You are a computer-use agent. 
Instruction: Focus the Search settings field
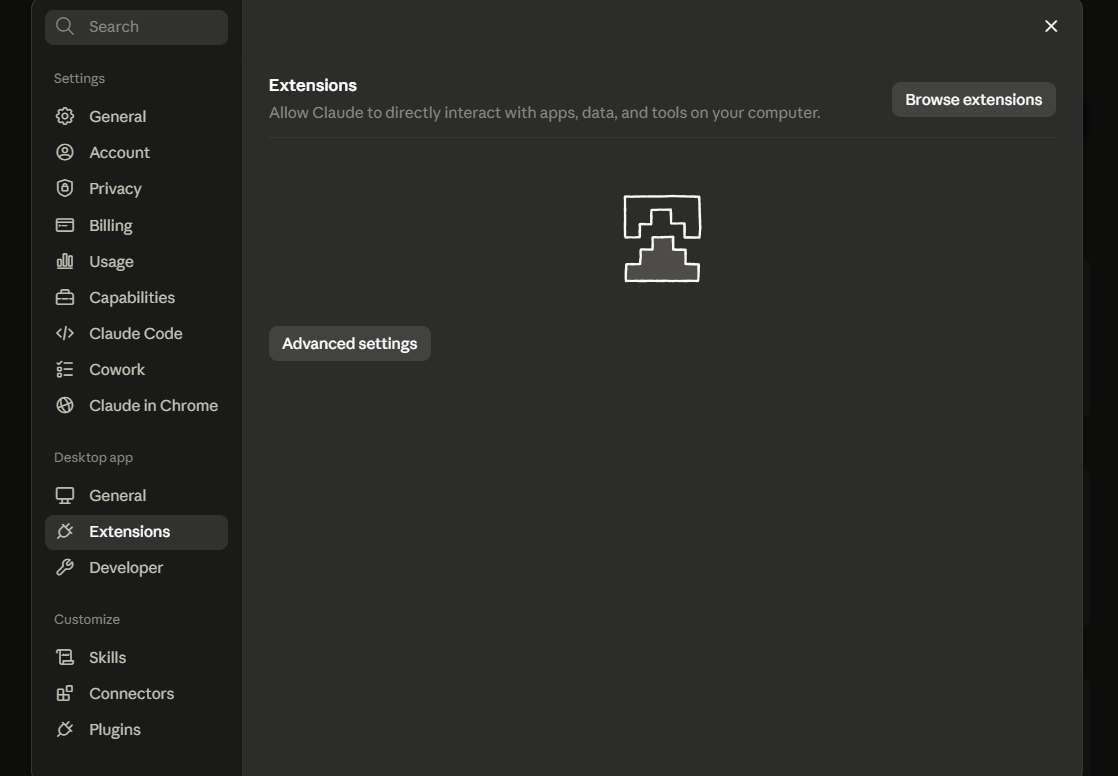[136, 27]
